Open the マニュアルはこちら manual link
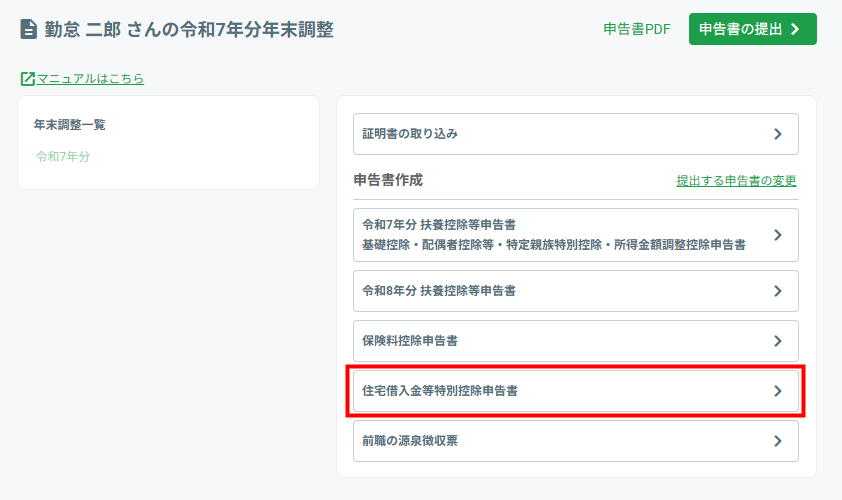 point(90,79)
